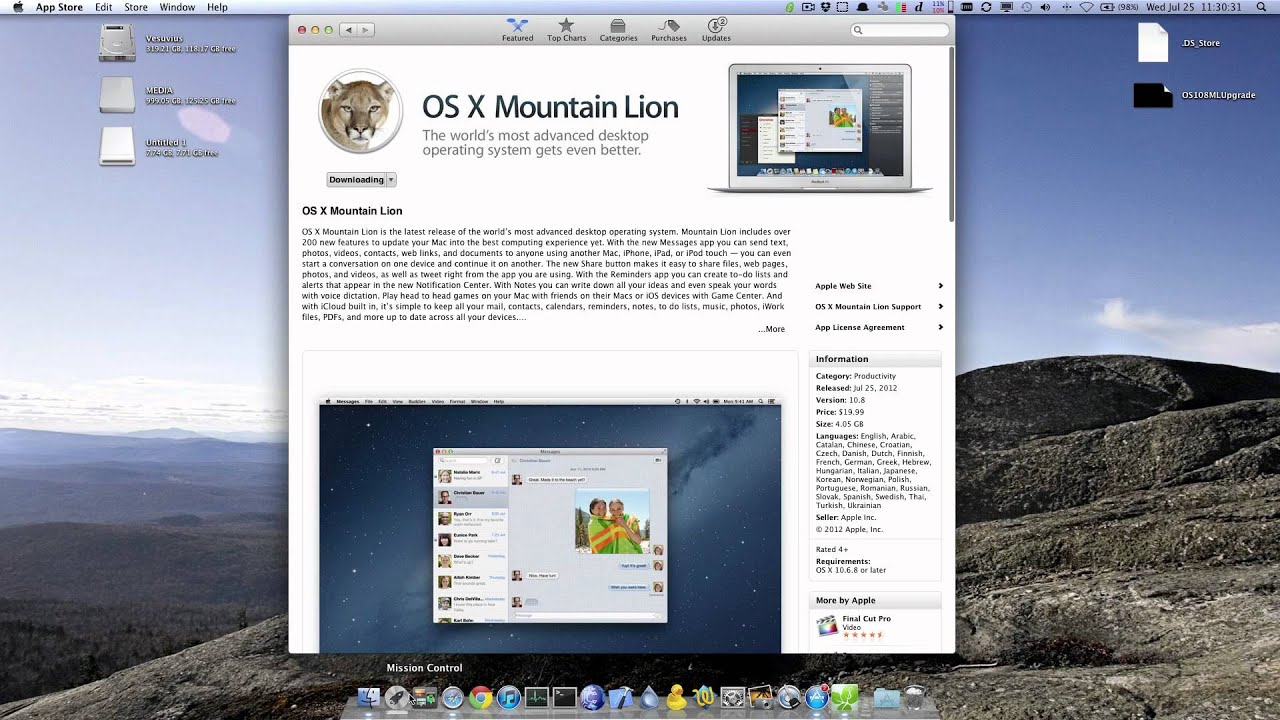
Task: Open Terminal from the Dock
Action: 565,698
